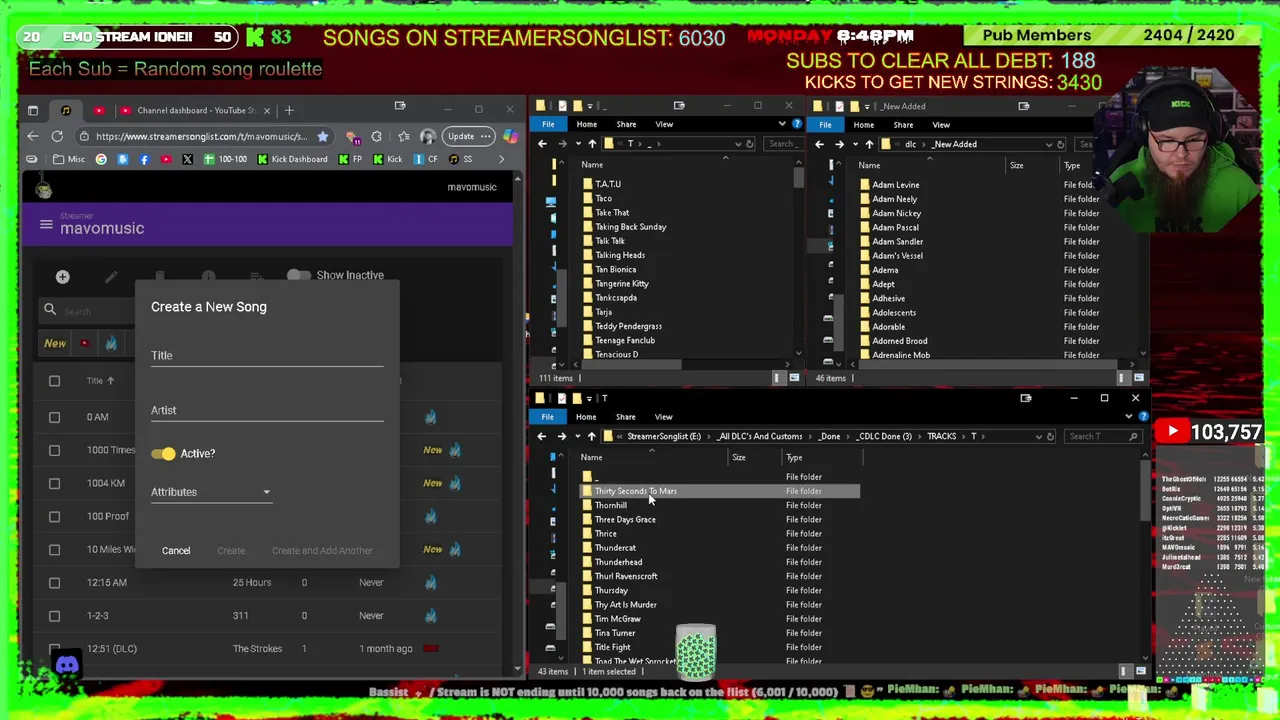Click the browser refresh icon

click(57, 136)
